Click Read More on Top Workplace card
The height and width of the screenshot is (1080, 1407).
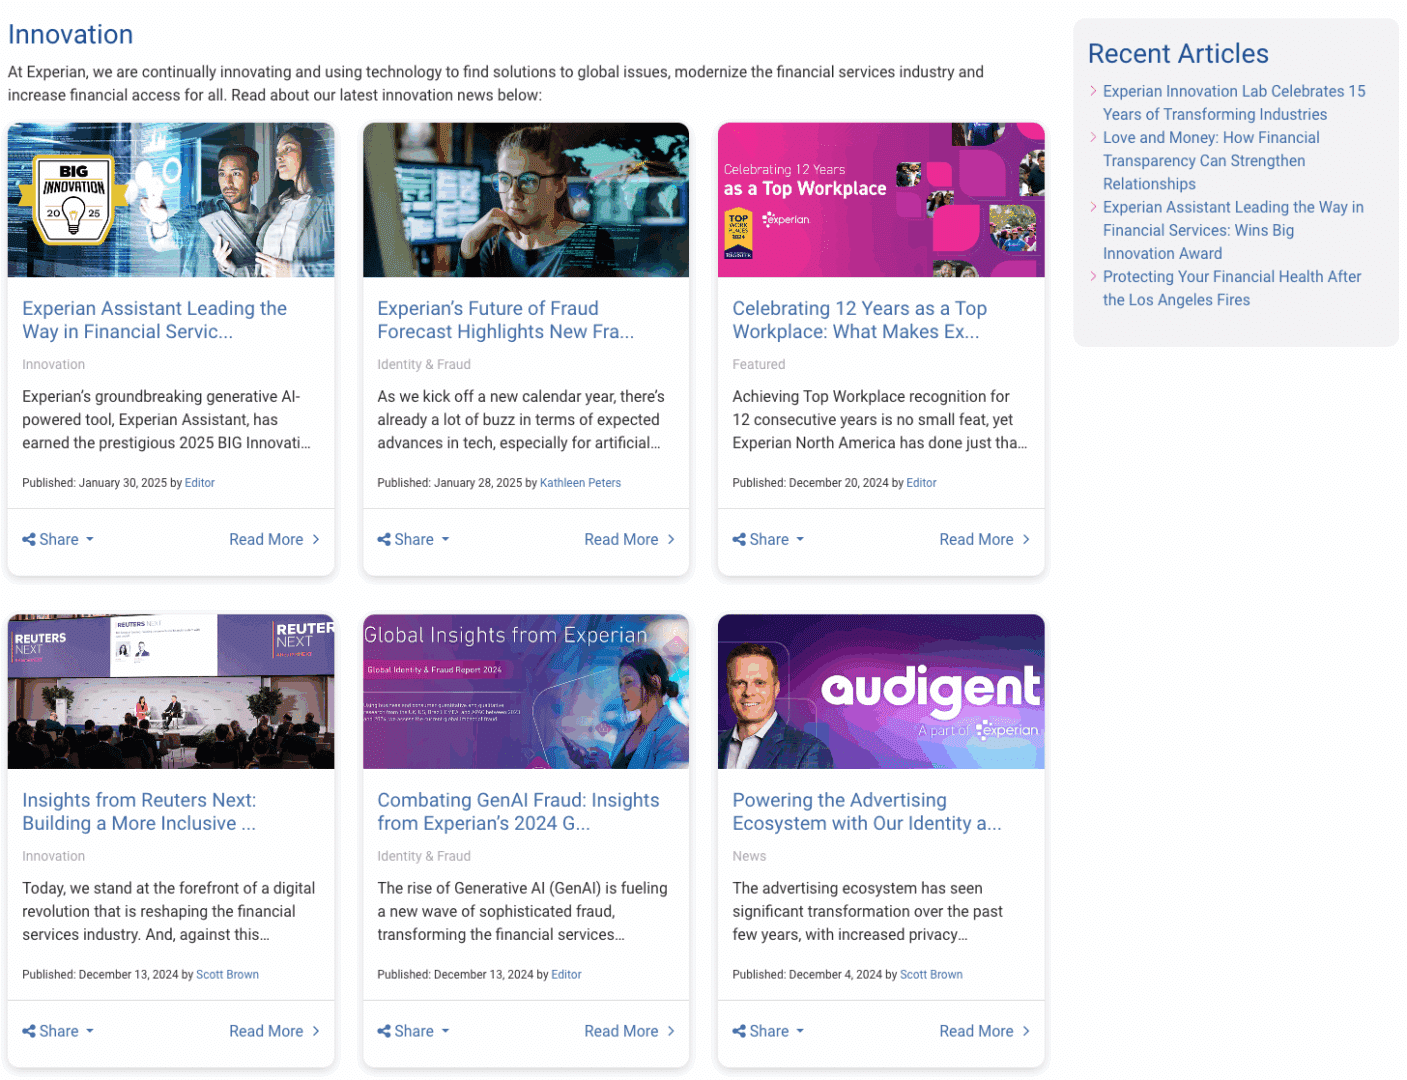984,539
